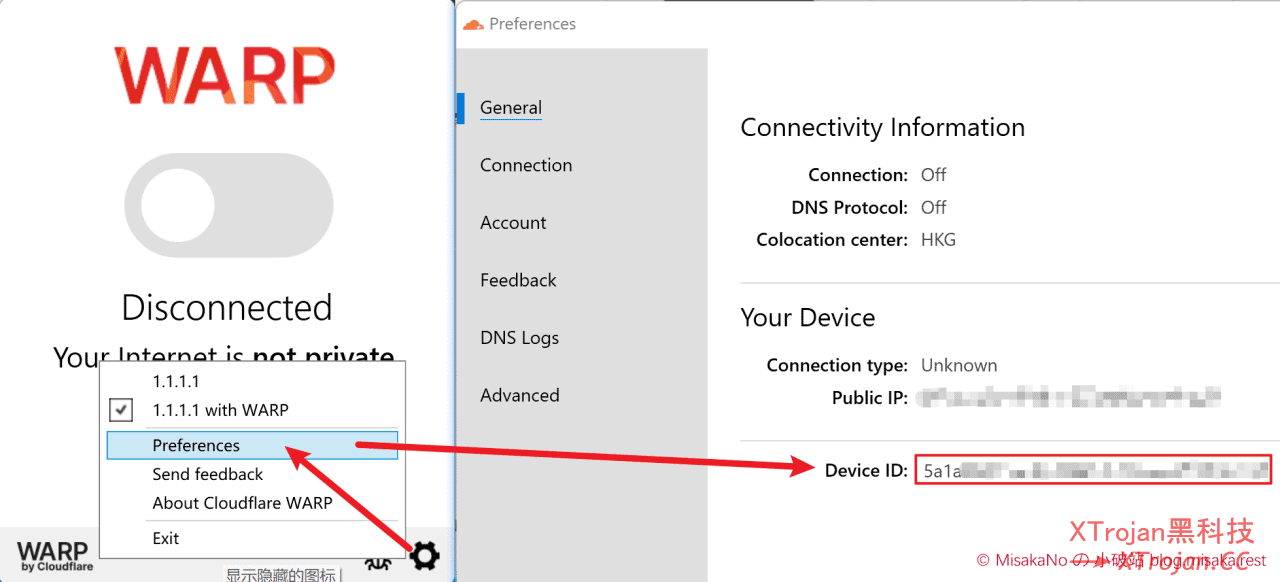The height and width of the screenshot is (582, 1280).
Task: Exit the WARP application via the menu
Action: coord(166,538)
